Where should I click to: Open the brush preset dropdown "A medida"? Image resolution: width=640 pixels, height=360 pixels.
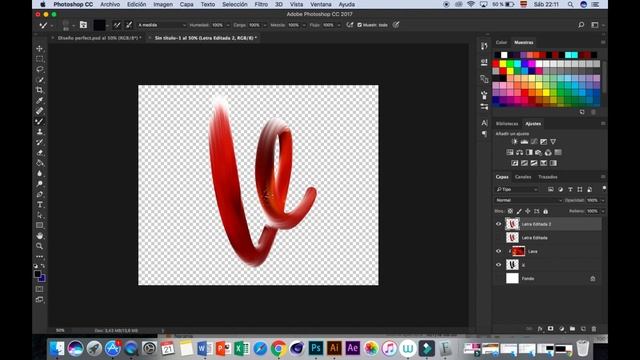tap(162, 25)
